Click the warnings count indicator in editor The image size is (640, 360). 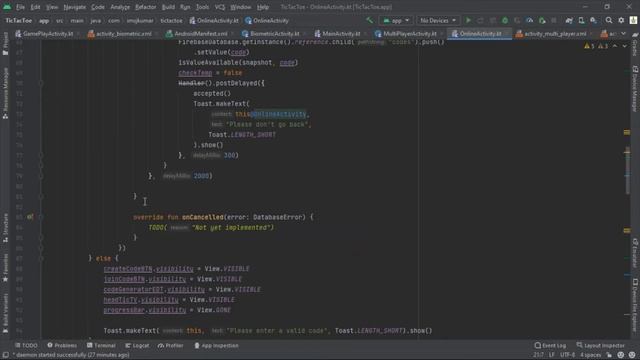tap(596, 46)
